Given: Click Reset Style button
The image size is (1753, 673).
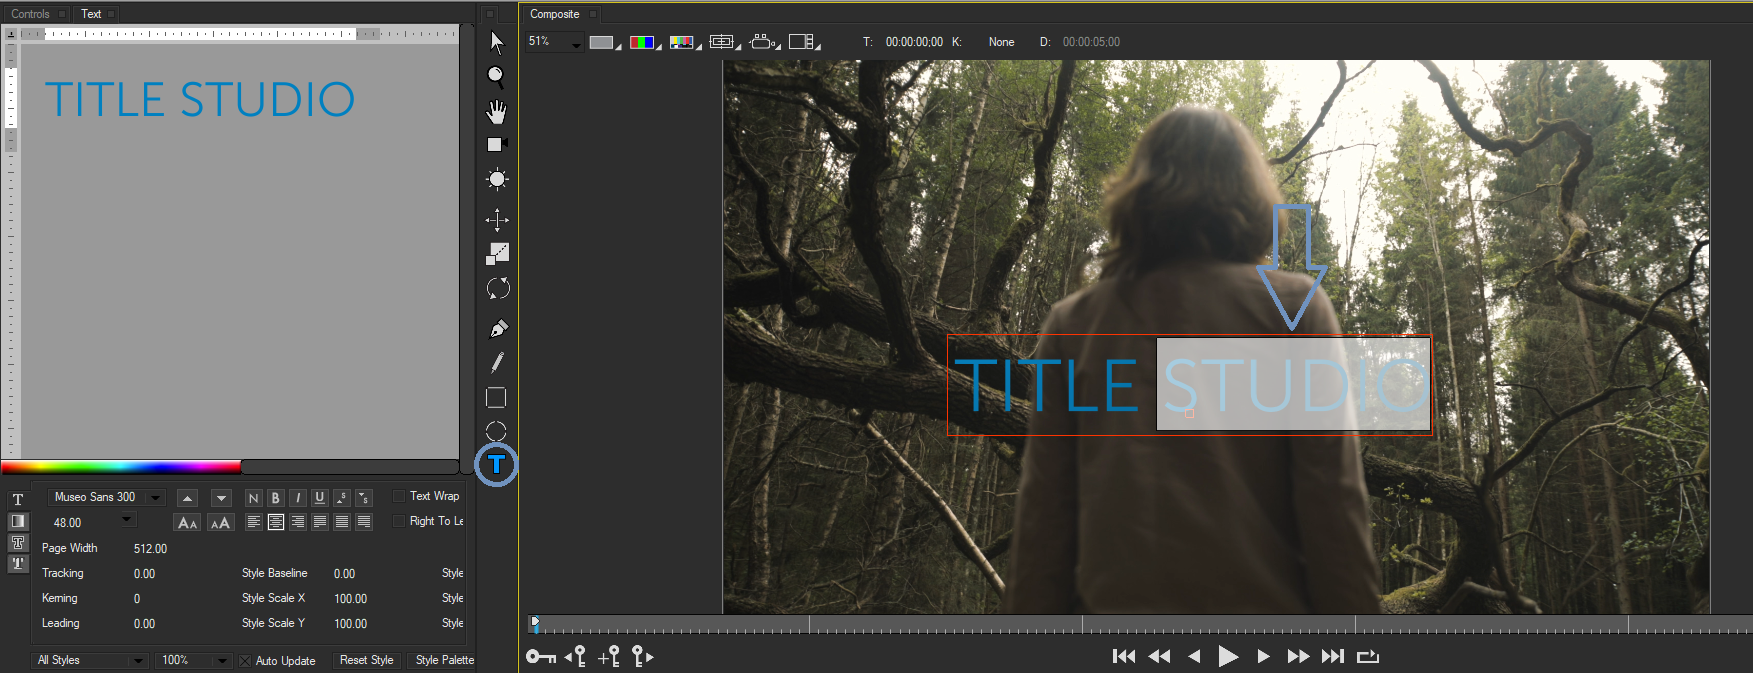Looking at the screenshot, I should 366,660.
